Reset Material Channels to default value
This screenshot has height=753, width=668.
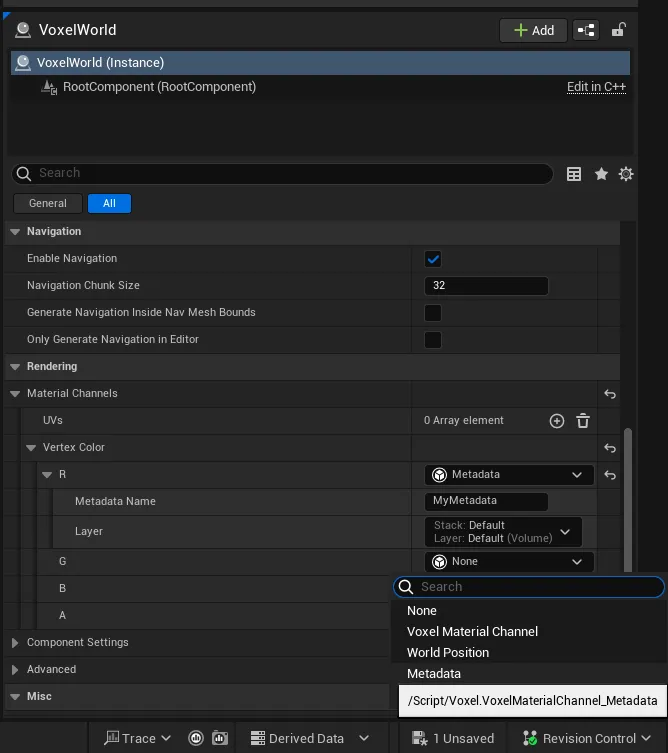point(610,394)
